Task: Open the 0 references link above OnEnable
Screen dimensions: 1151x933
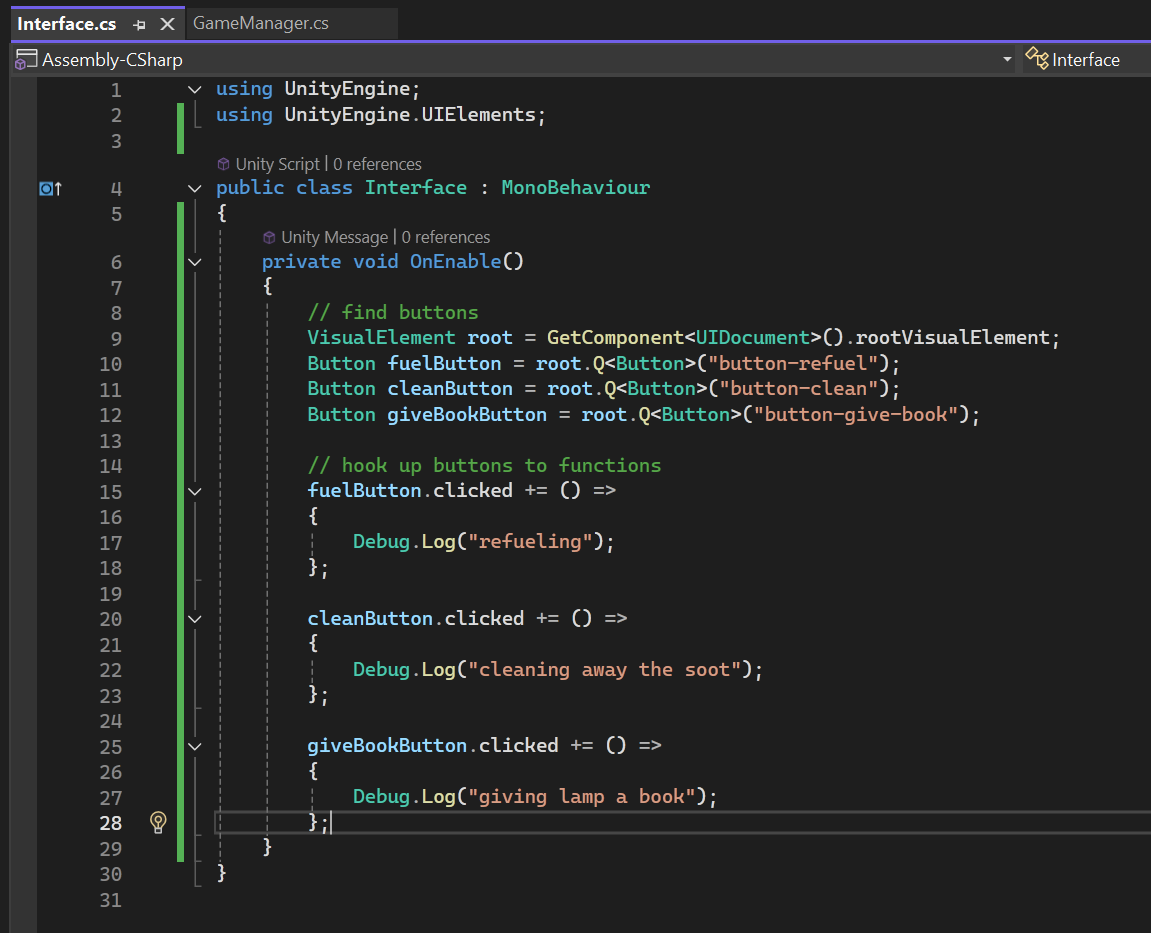Action: click(x=446, y=237)
